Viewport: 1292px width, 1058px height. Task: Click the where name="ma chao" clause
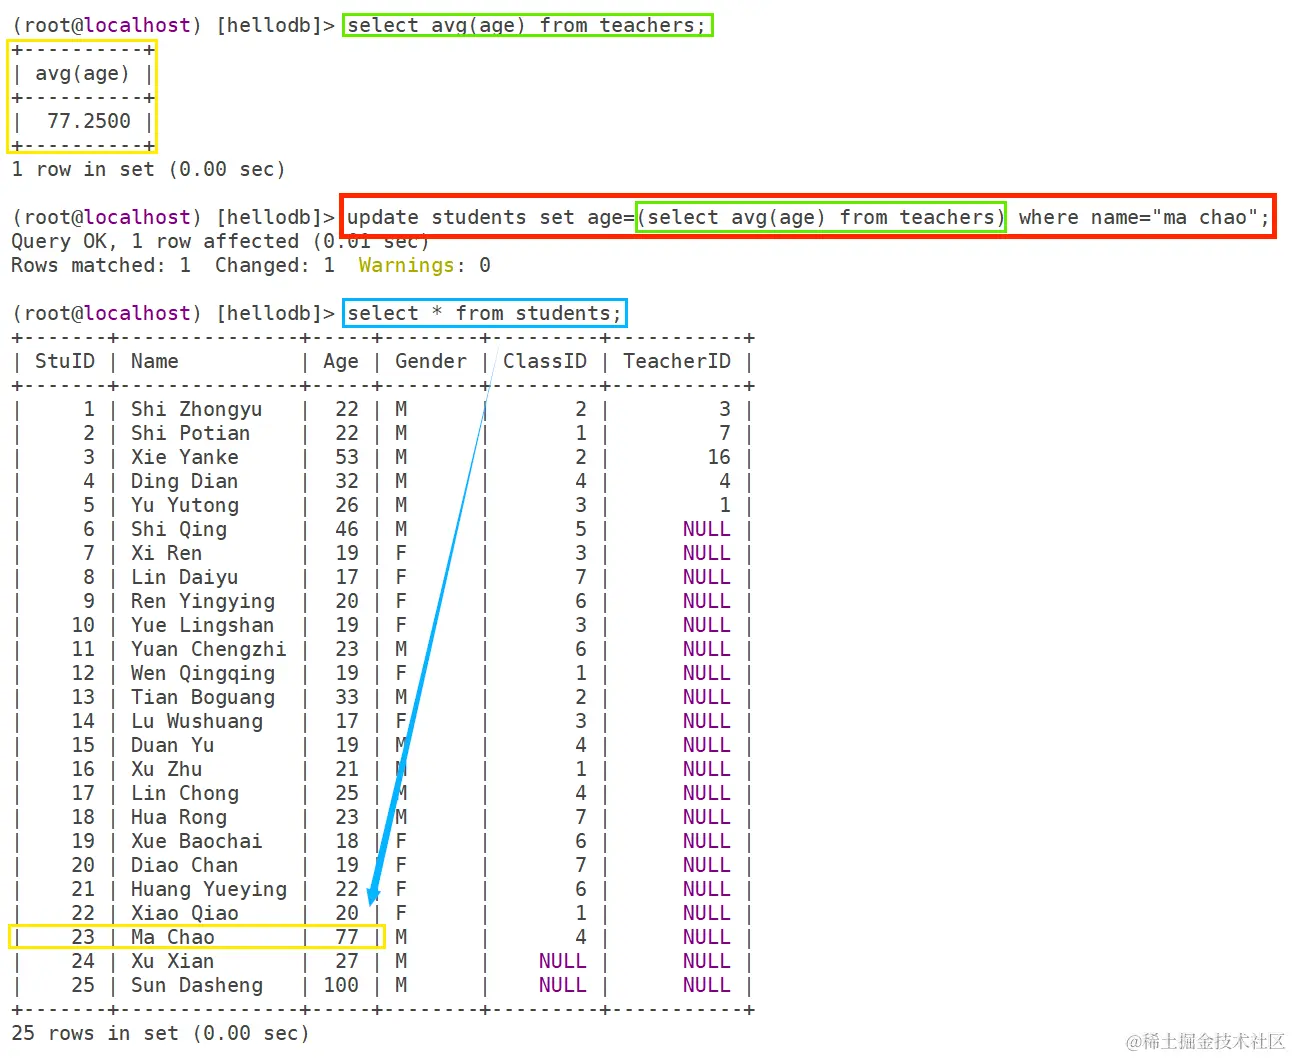[x=1143, y=217]
